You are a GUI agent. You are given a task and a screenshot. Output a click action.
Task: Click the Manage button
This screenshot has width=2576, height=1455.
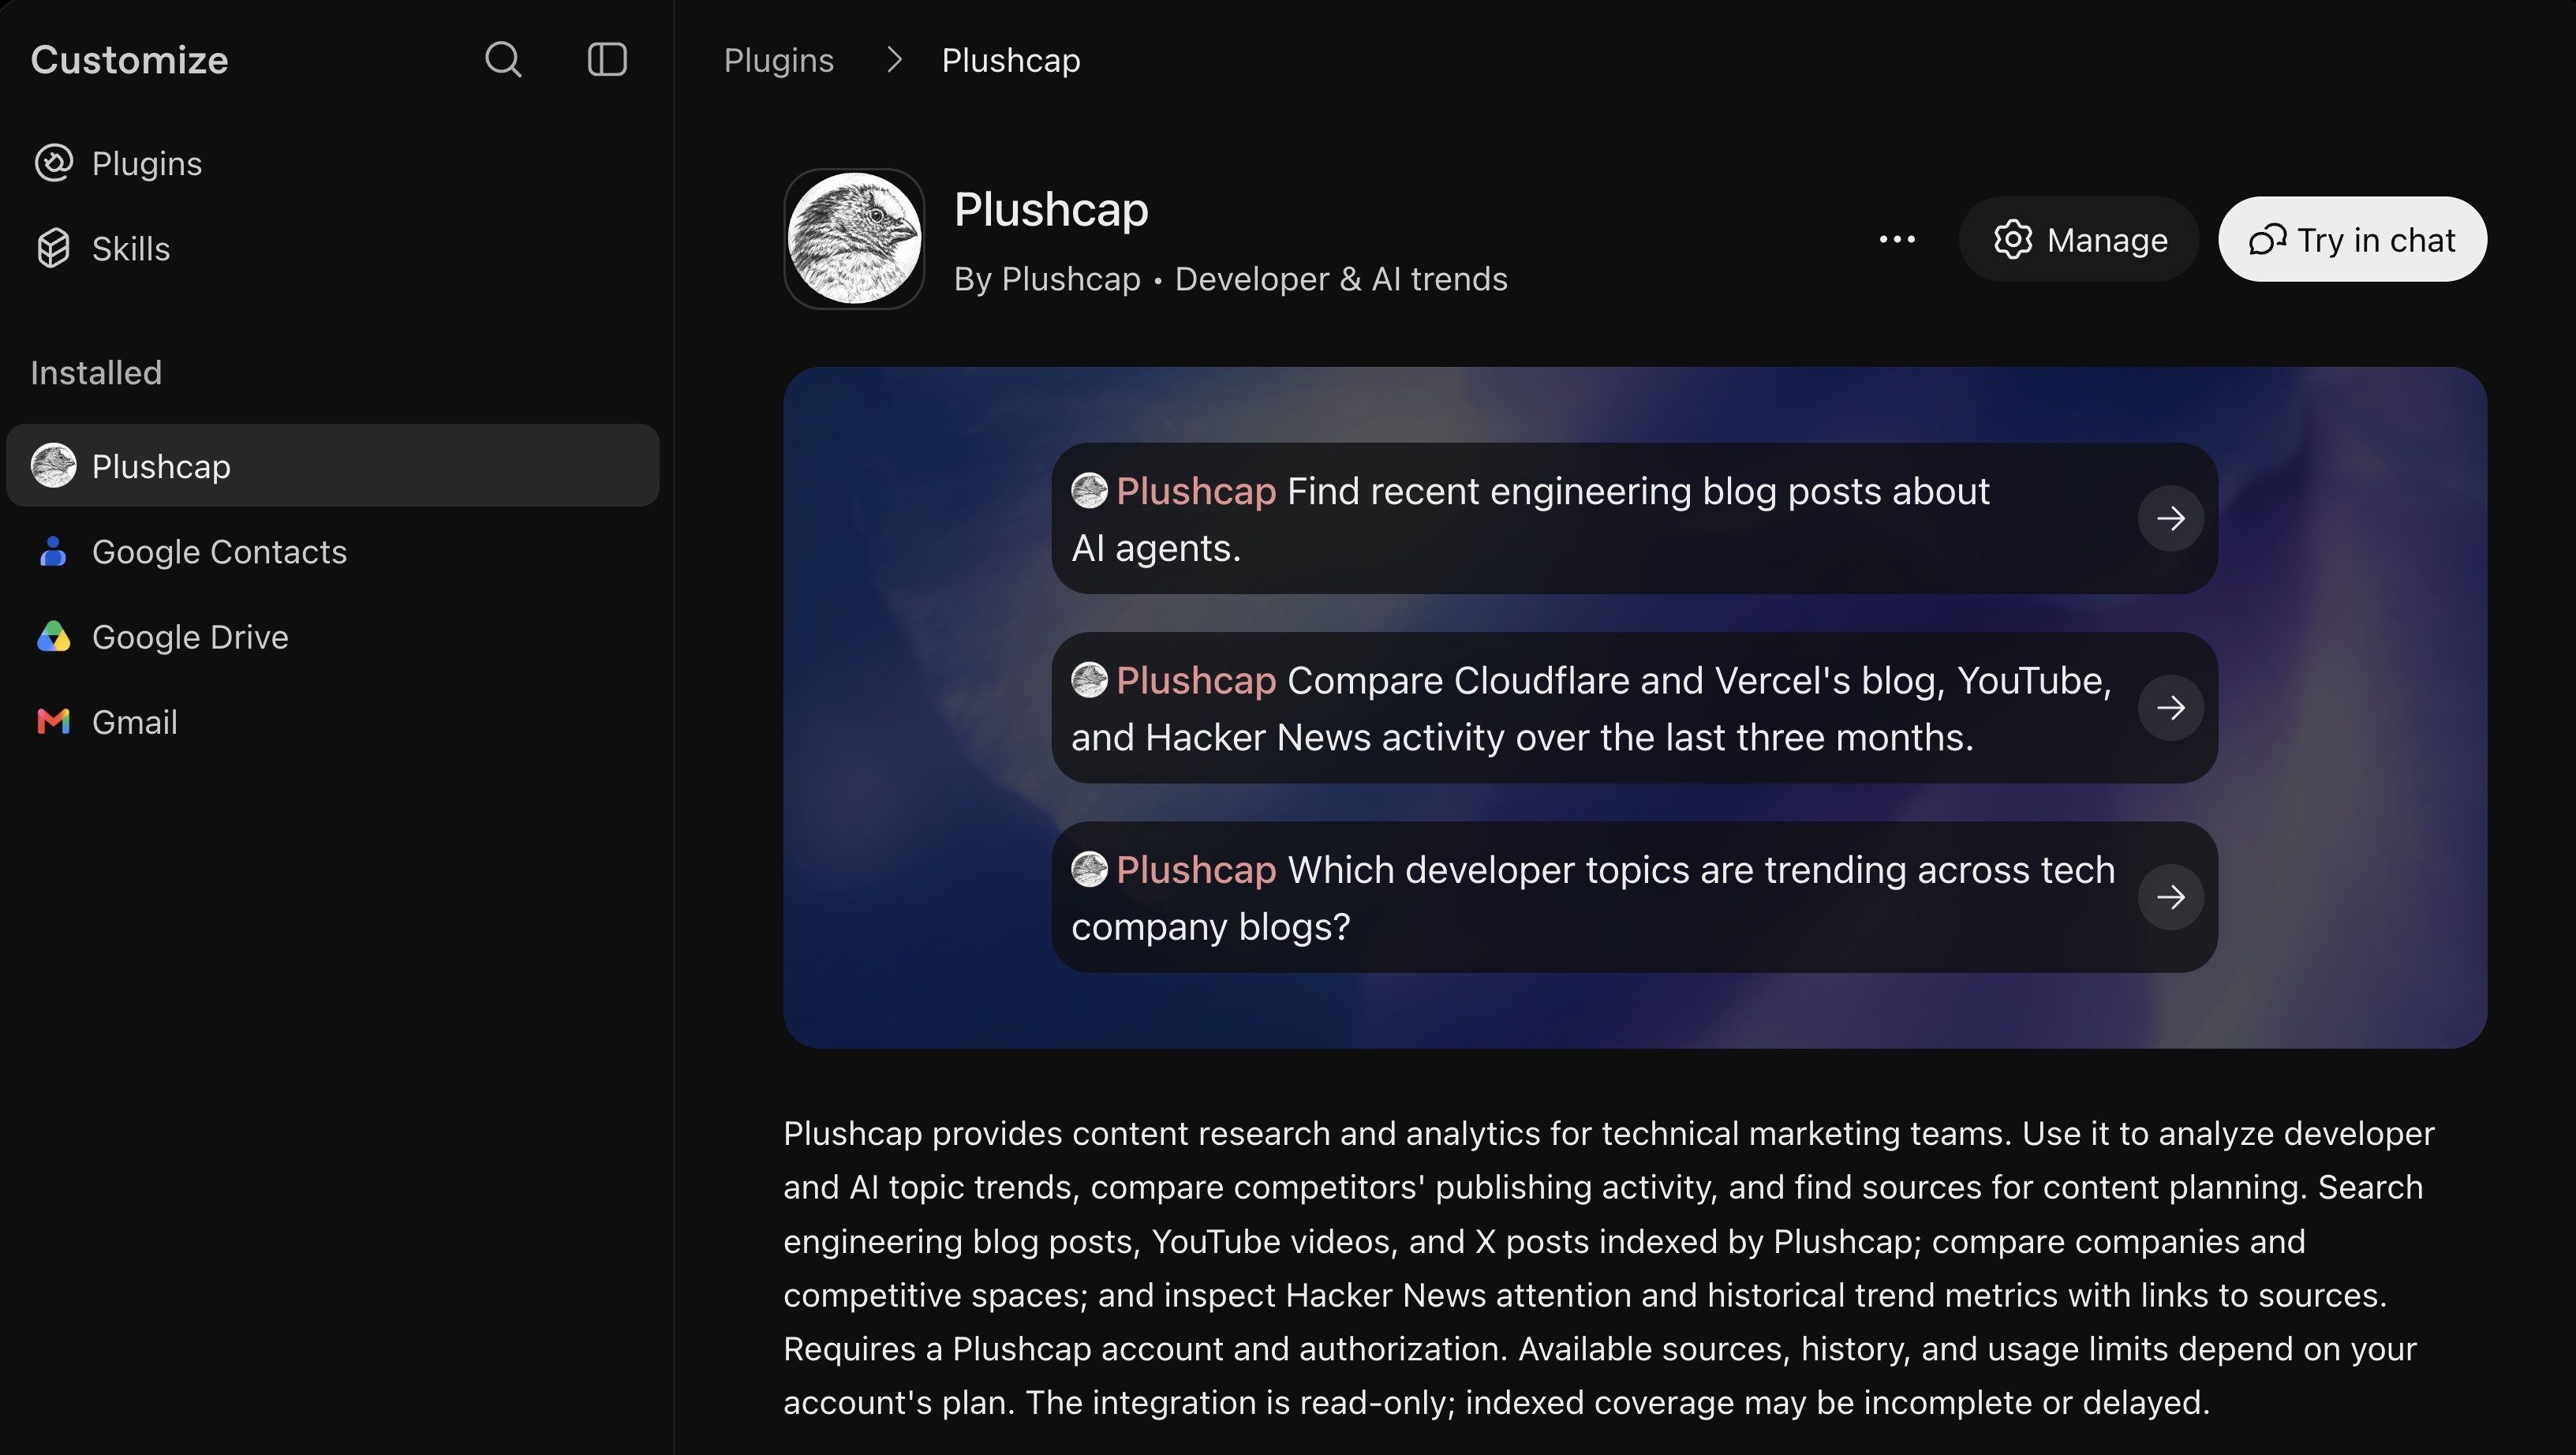(x=2078, y=239)
